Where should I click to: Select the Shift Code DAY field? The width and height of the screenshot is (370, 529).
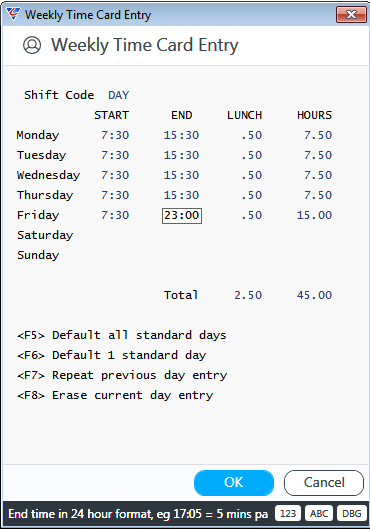point(119,95)
